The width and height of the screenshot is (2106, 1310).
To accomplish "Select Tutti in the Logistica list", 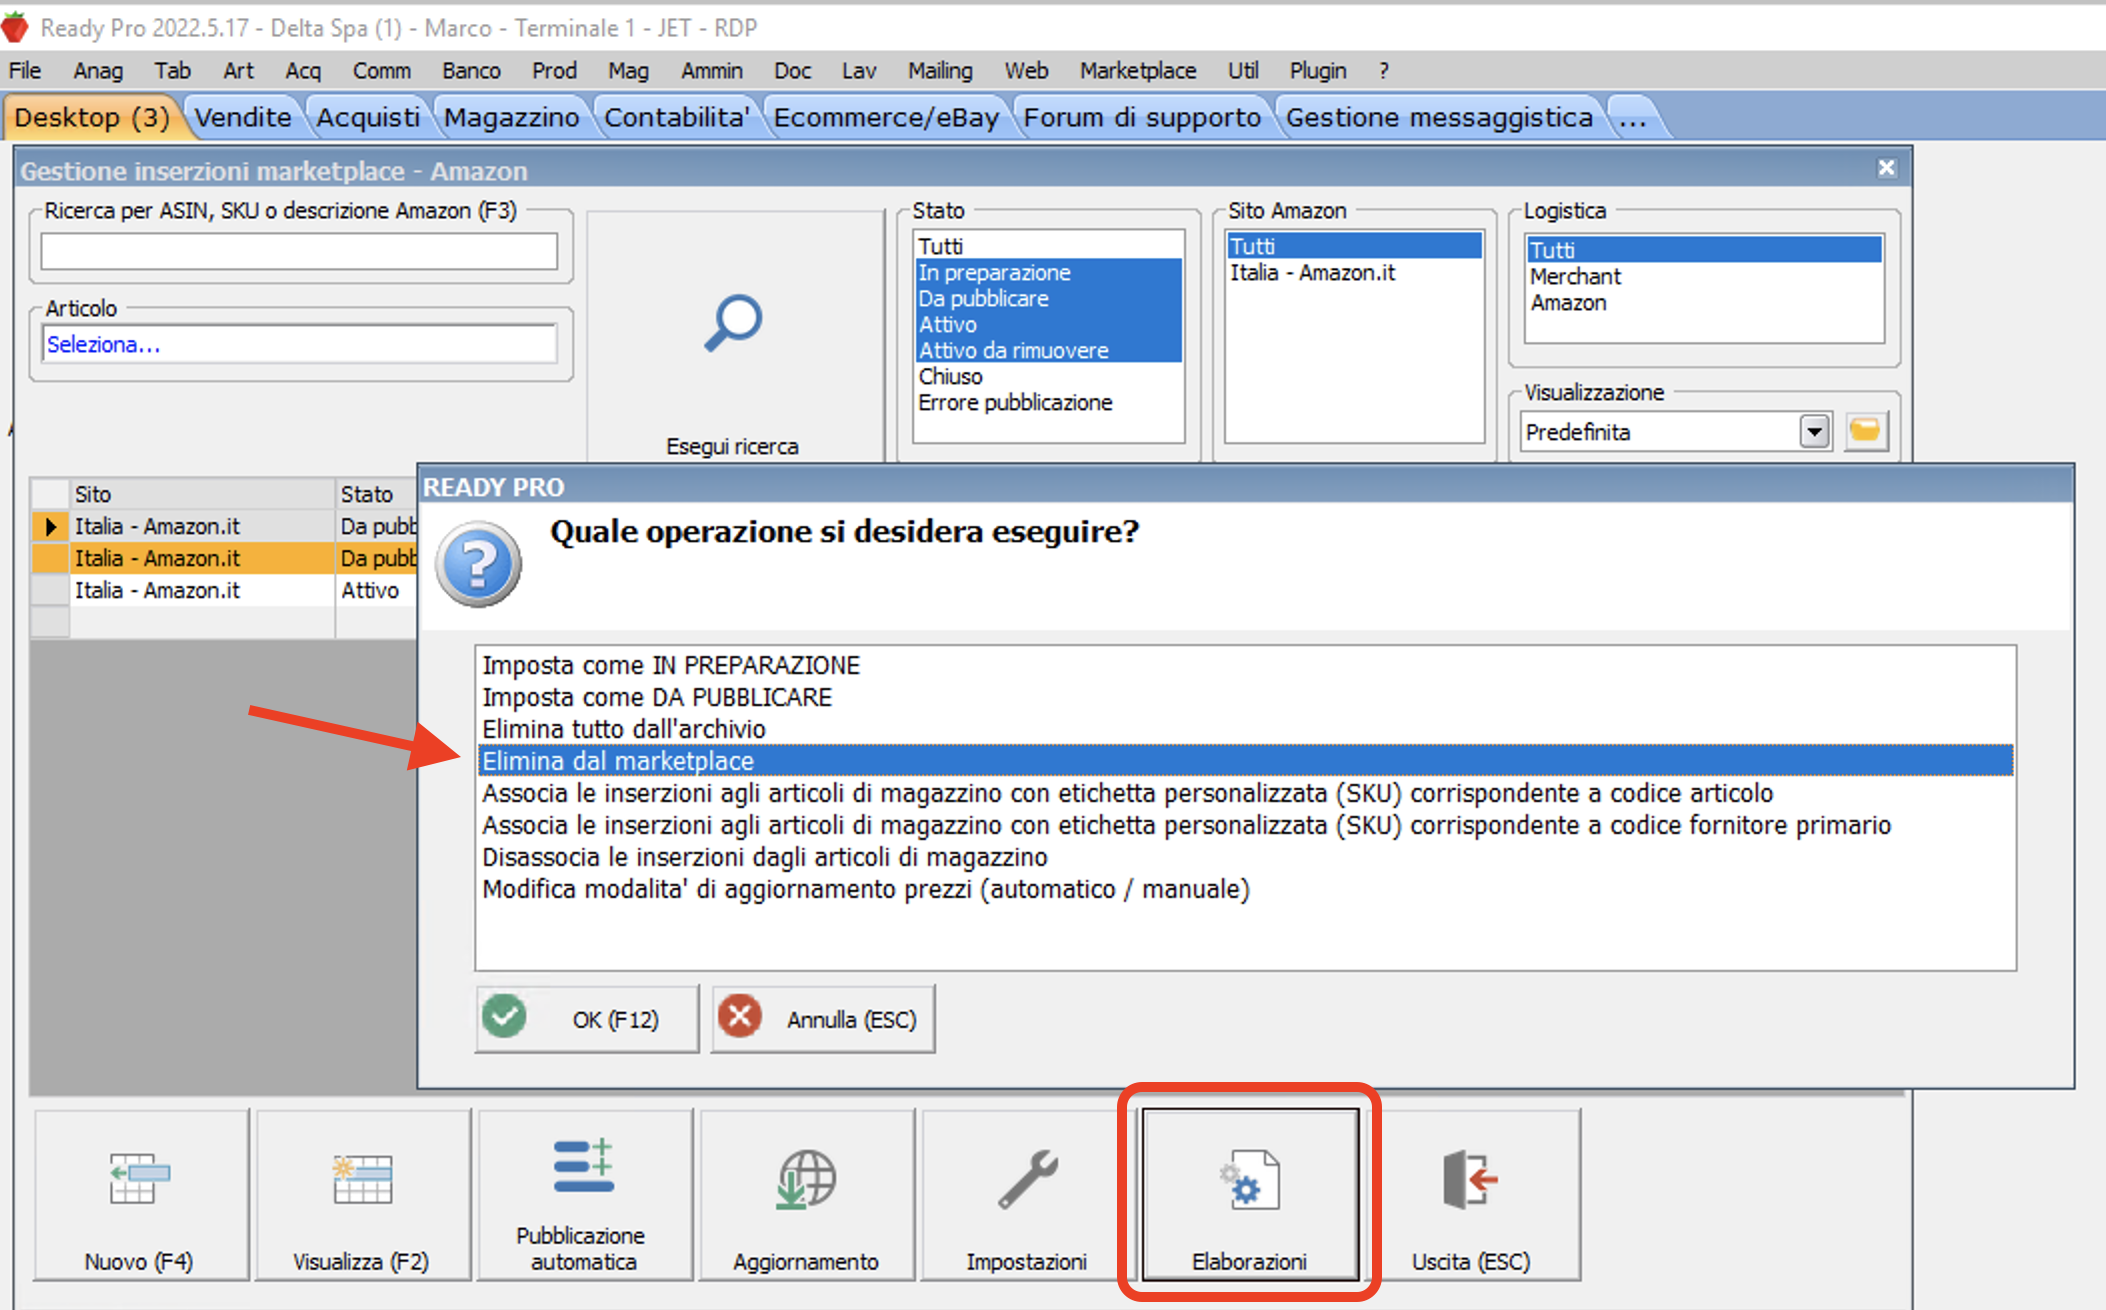I will pos(1704,250).
